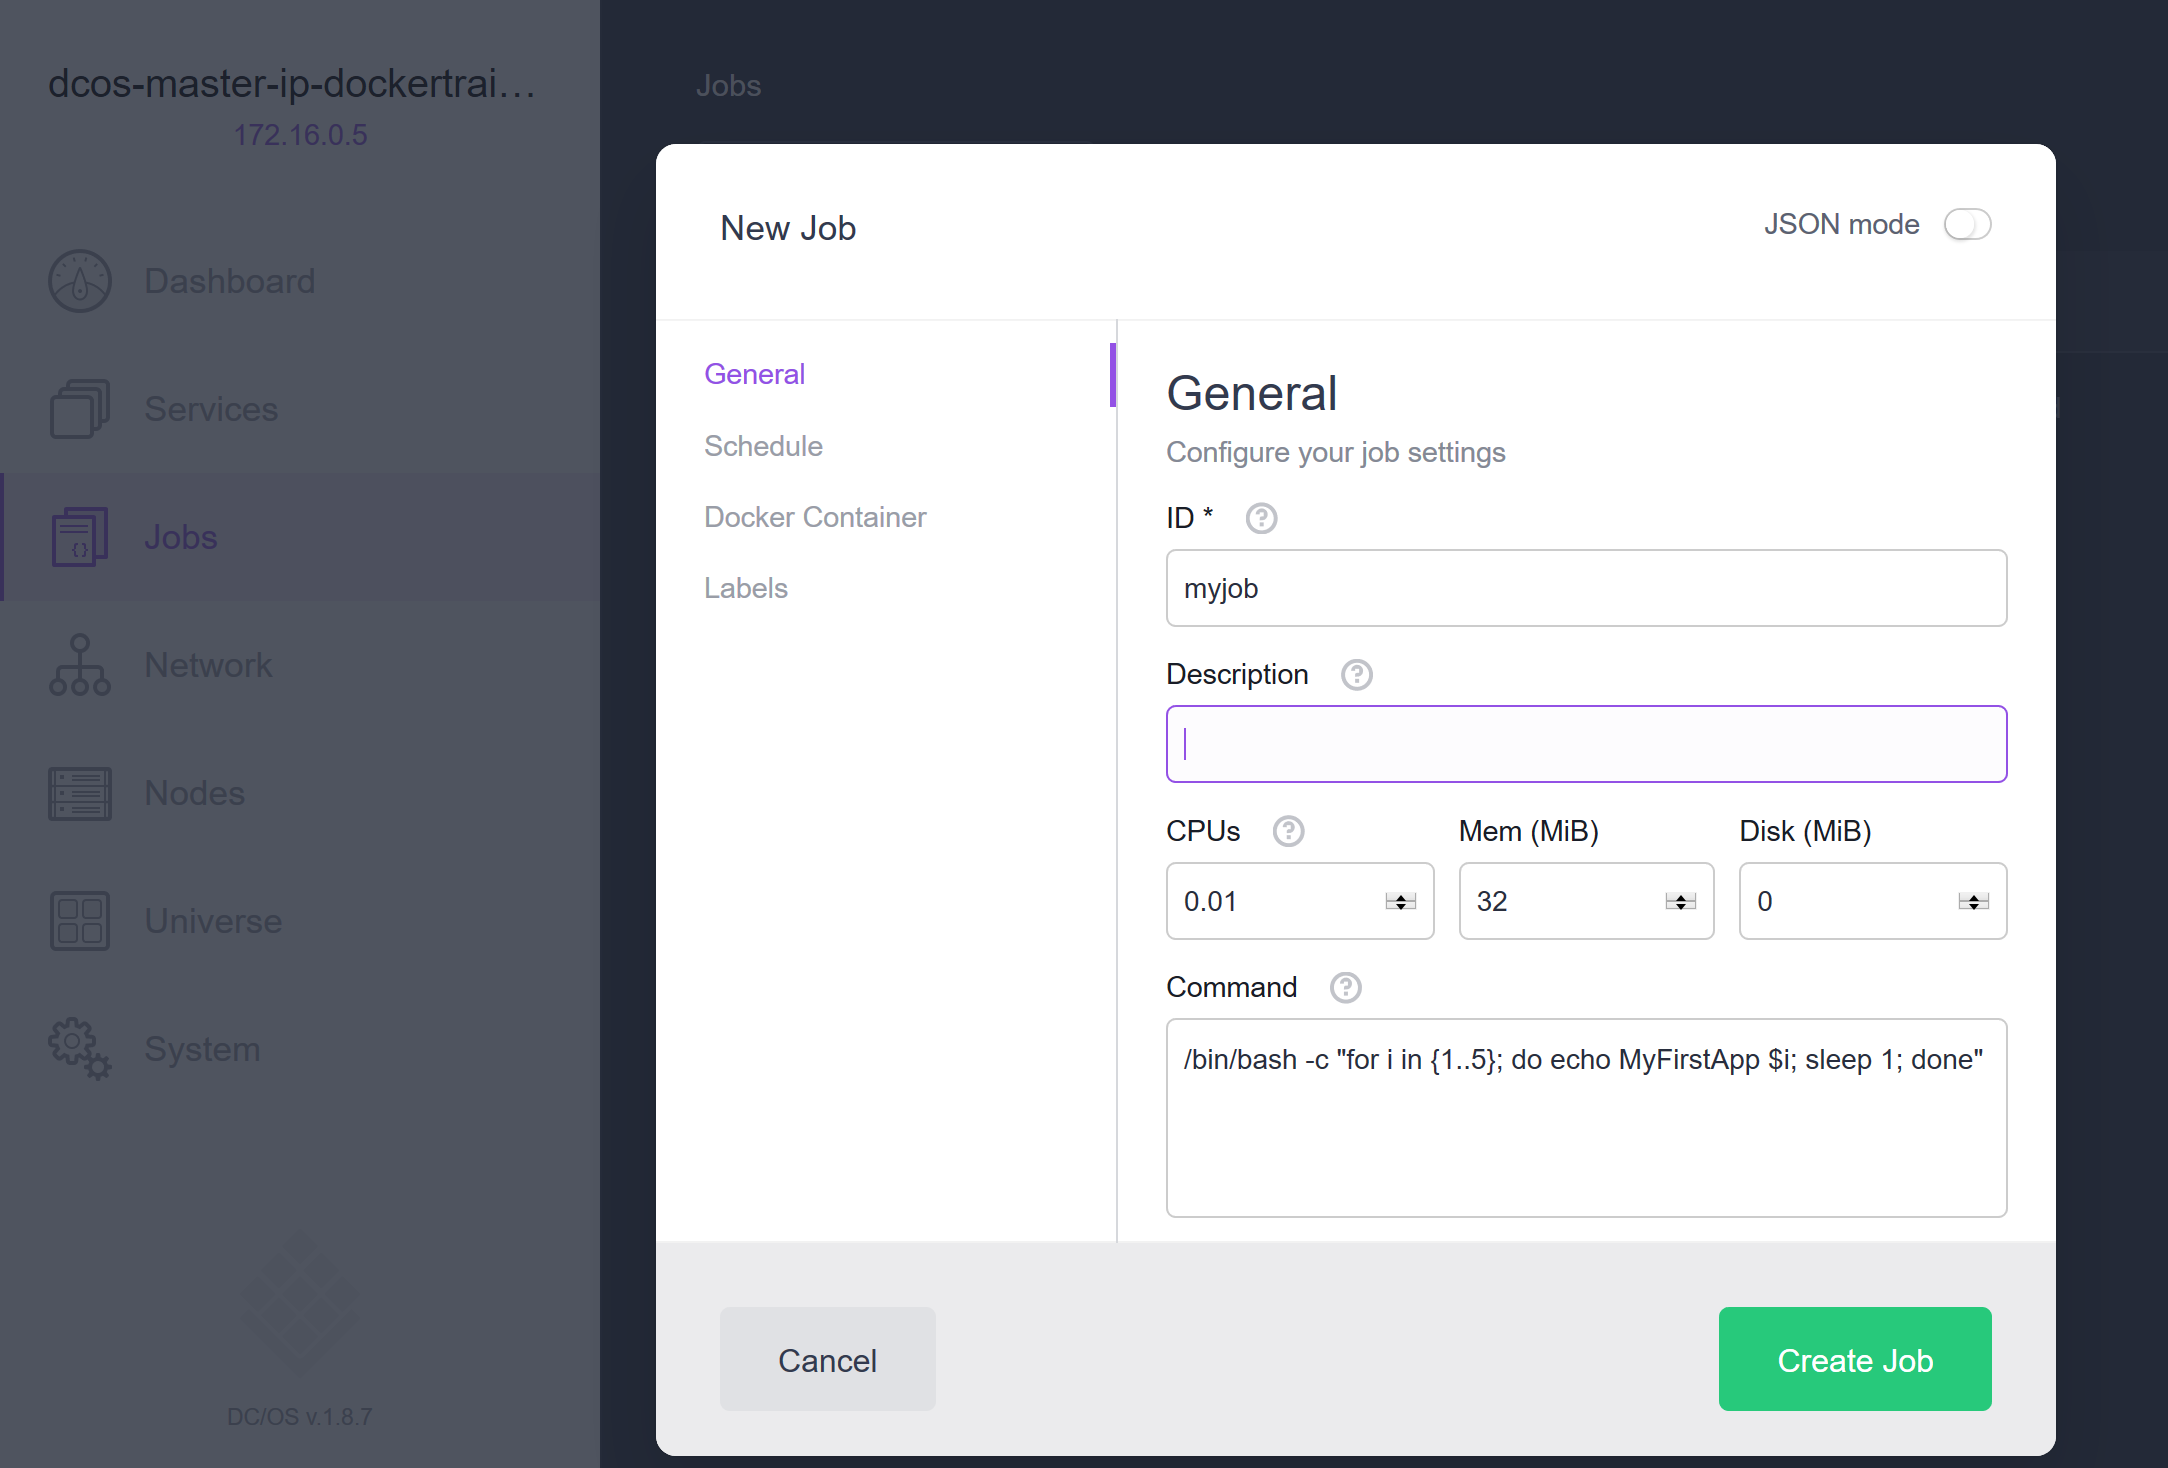Click the CPUs field showing 0.01

tap(1300, 901)
